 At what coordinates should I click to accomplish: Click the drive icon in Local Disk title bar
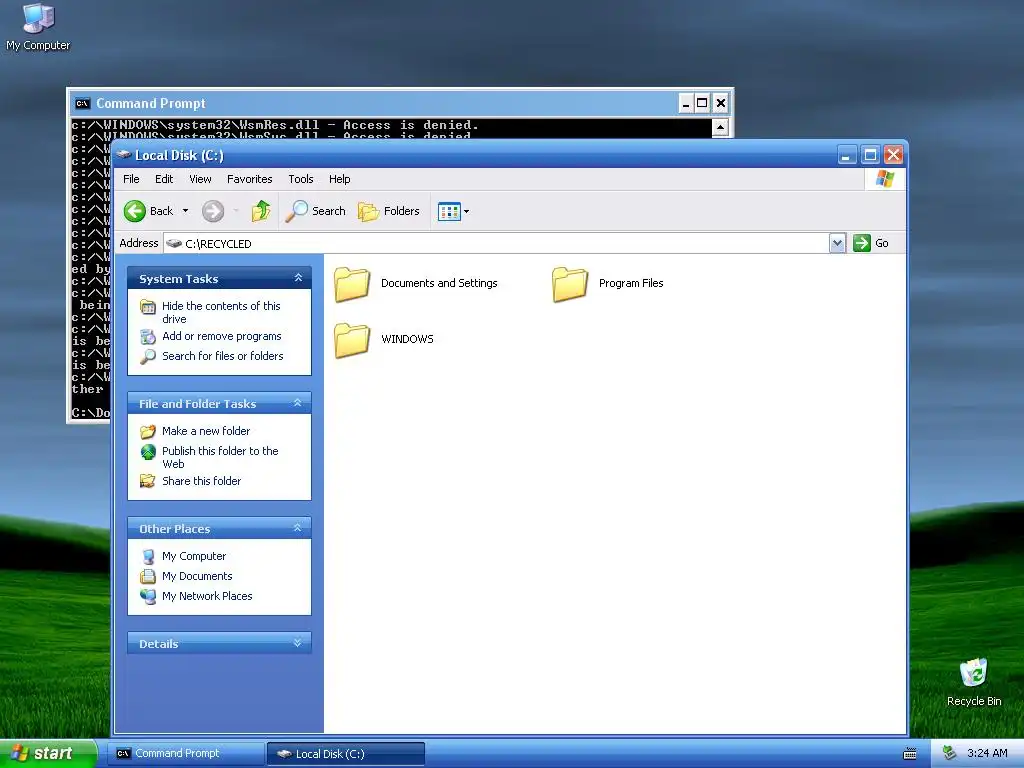(x=124, y=155)
